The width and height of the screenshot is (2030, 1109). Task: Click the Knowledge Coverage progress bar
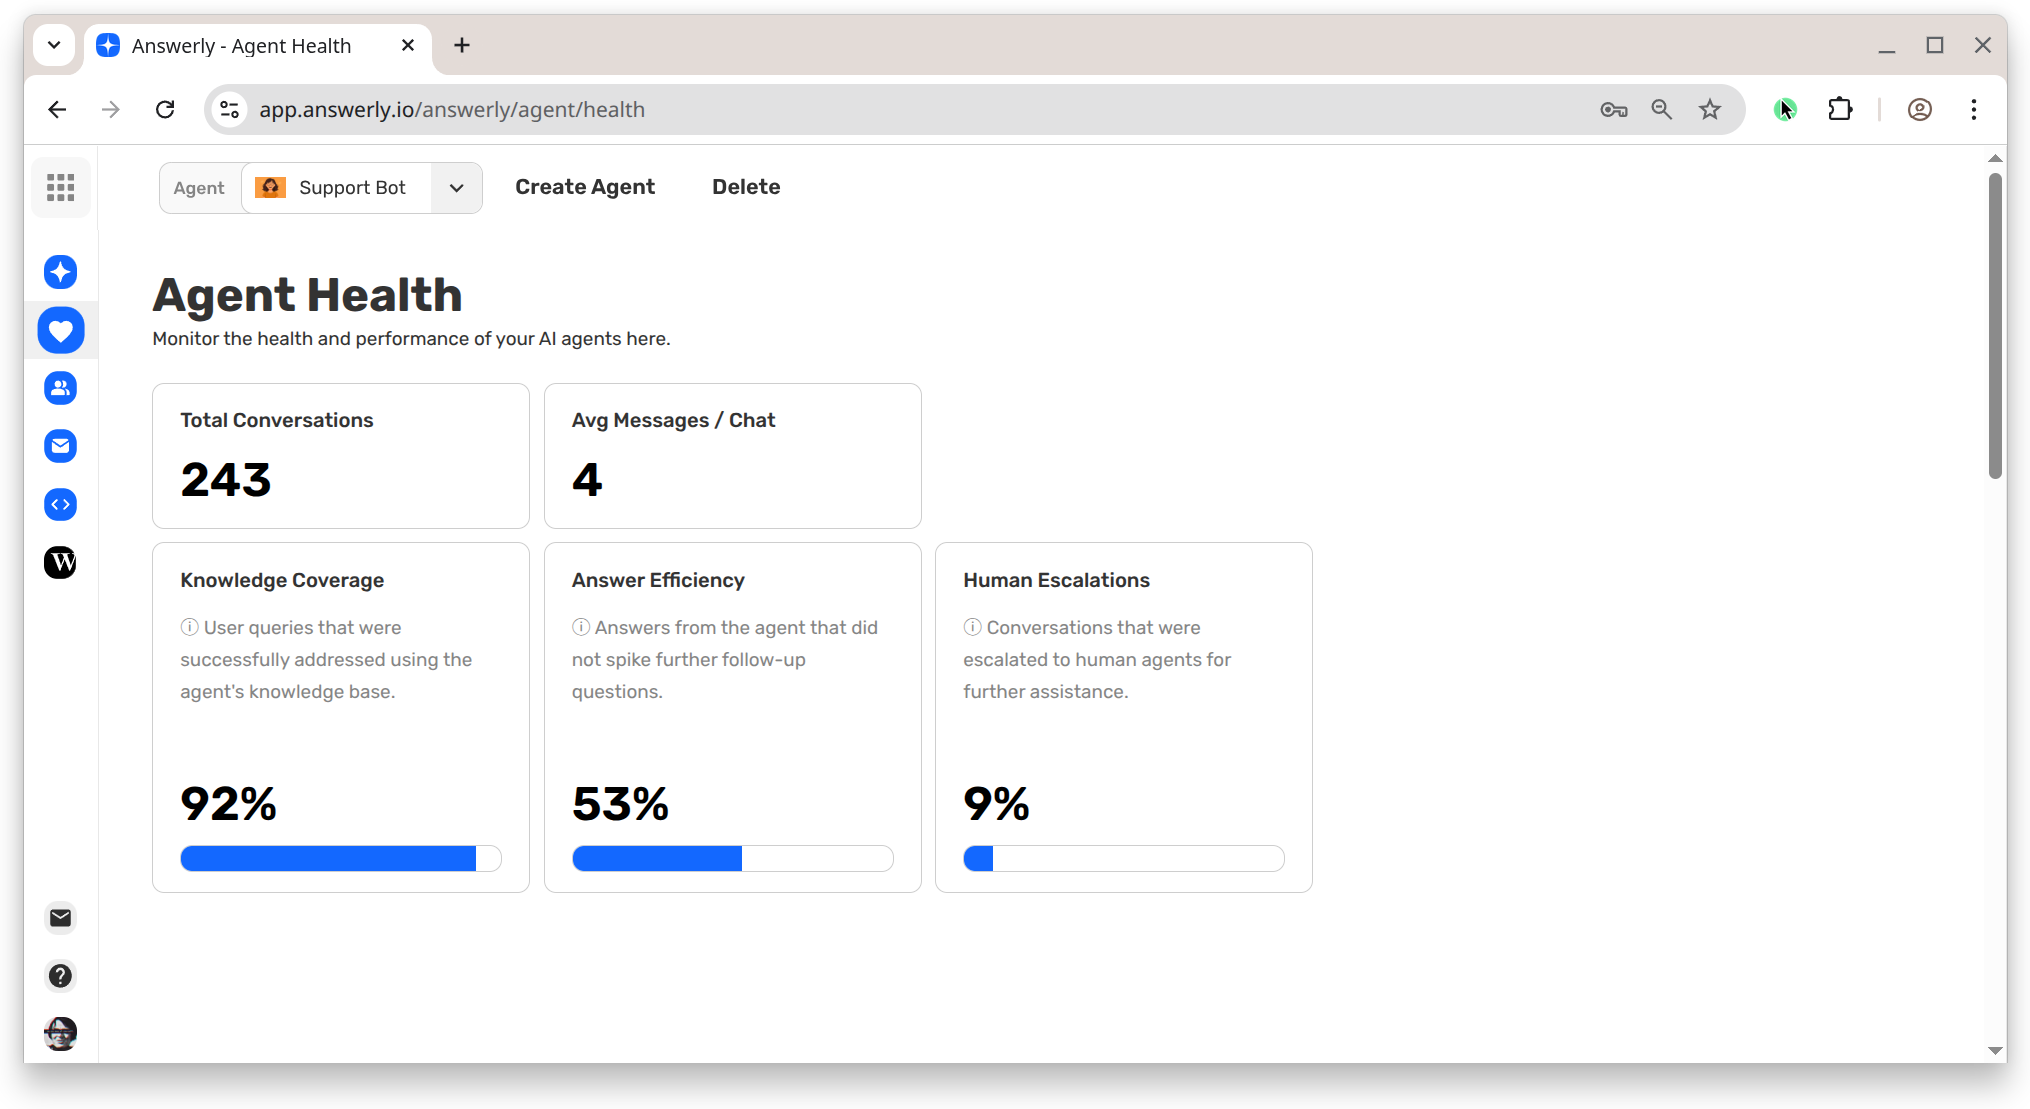click(x=340, y=858)
